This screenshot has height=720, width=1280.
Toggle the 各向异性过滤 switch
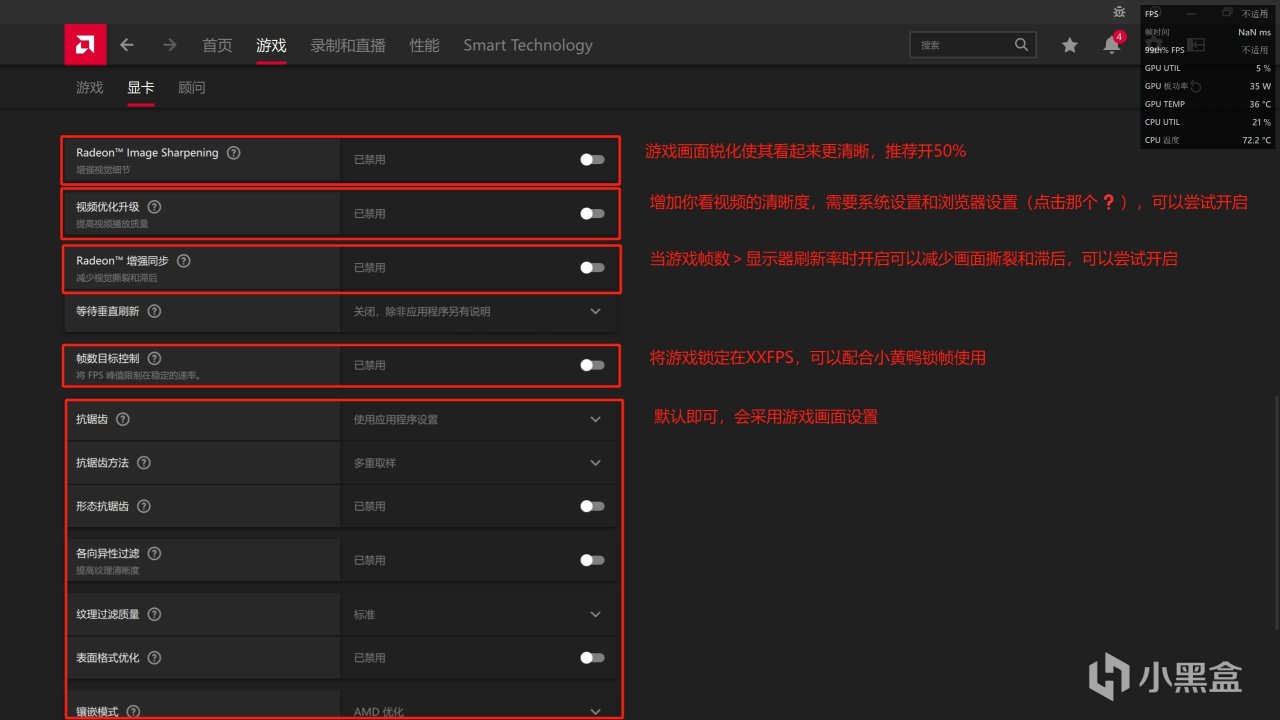pos(592,560)
